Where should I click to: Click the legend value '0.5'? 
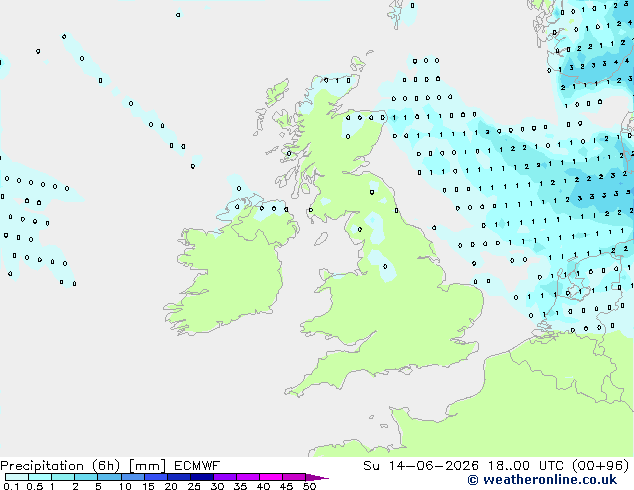tap(35, 486)
